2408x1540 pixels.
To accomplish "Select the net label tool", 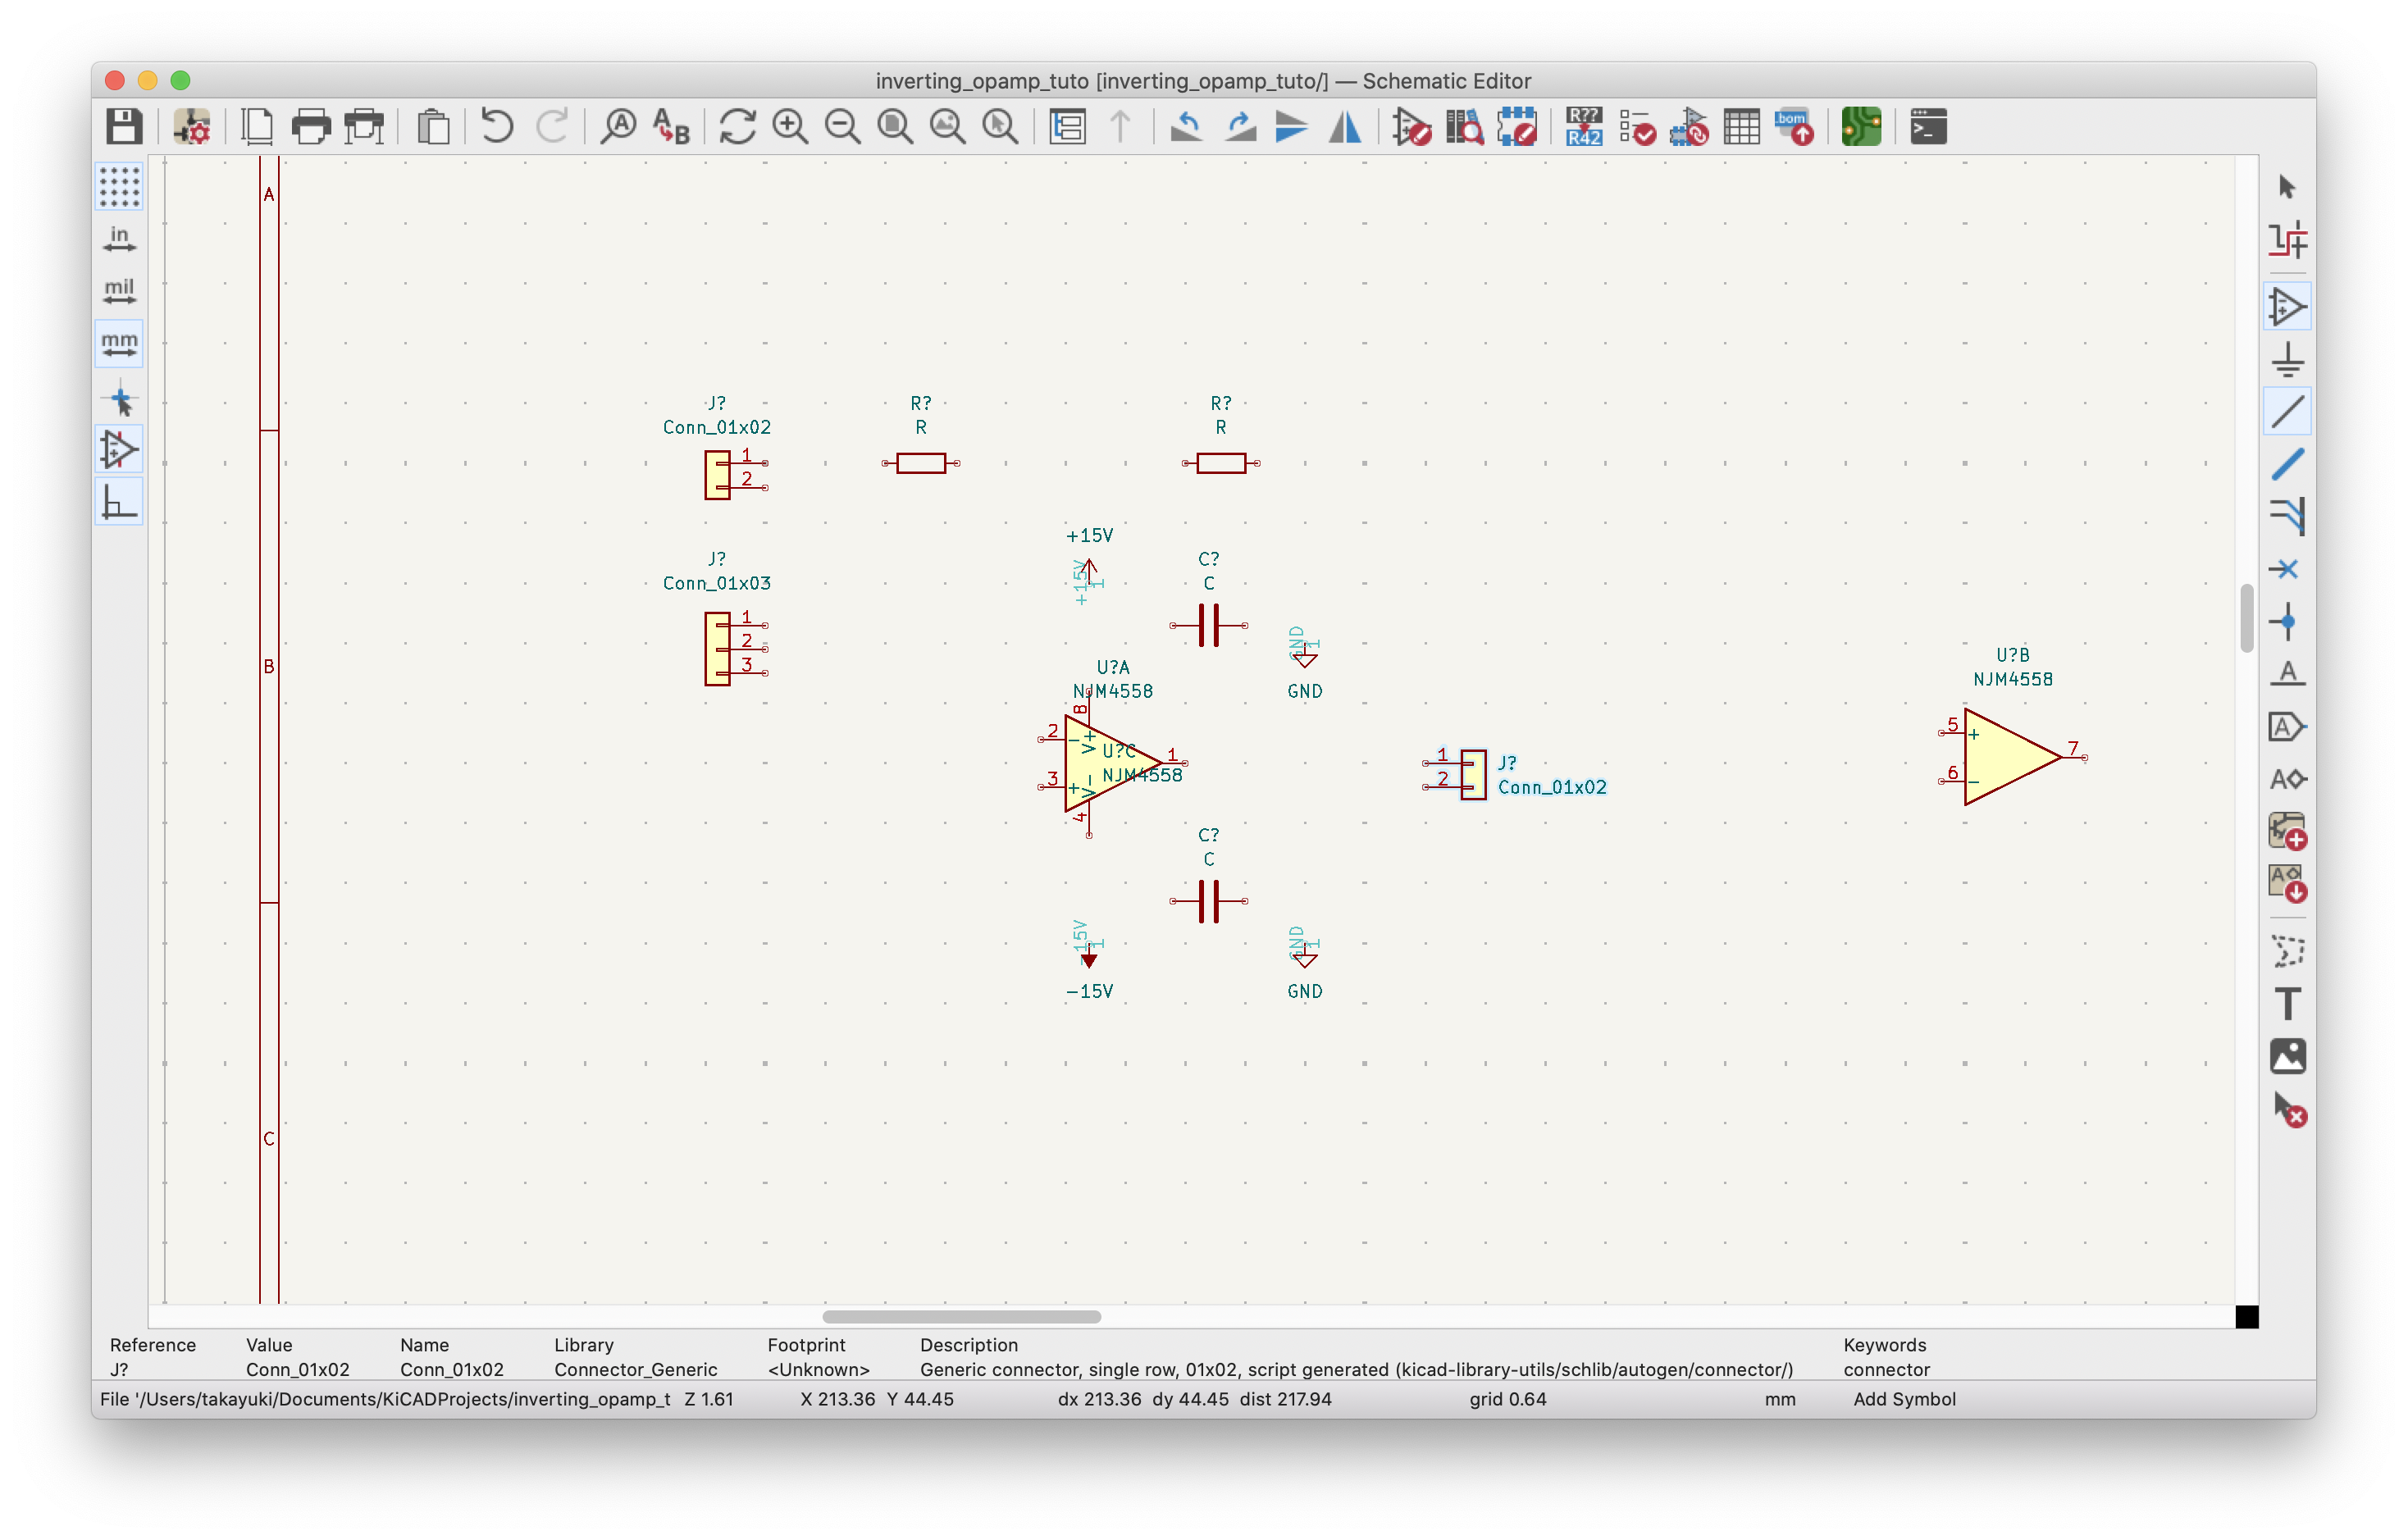I will point(2287,675).
